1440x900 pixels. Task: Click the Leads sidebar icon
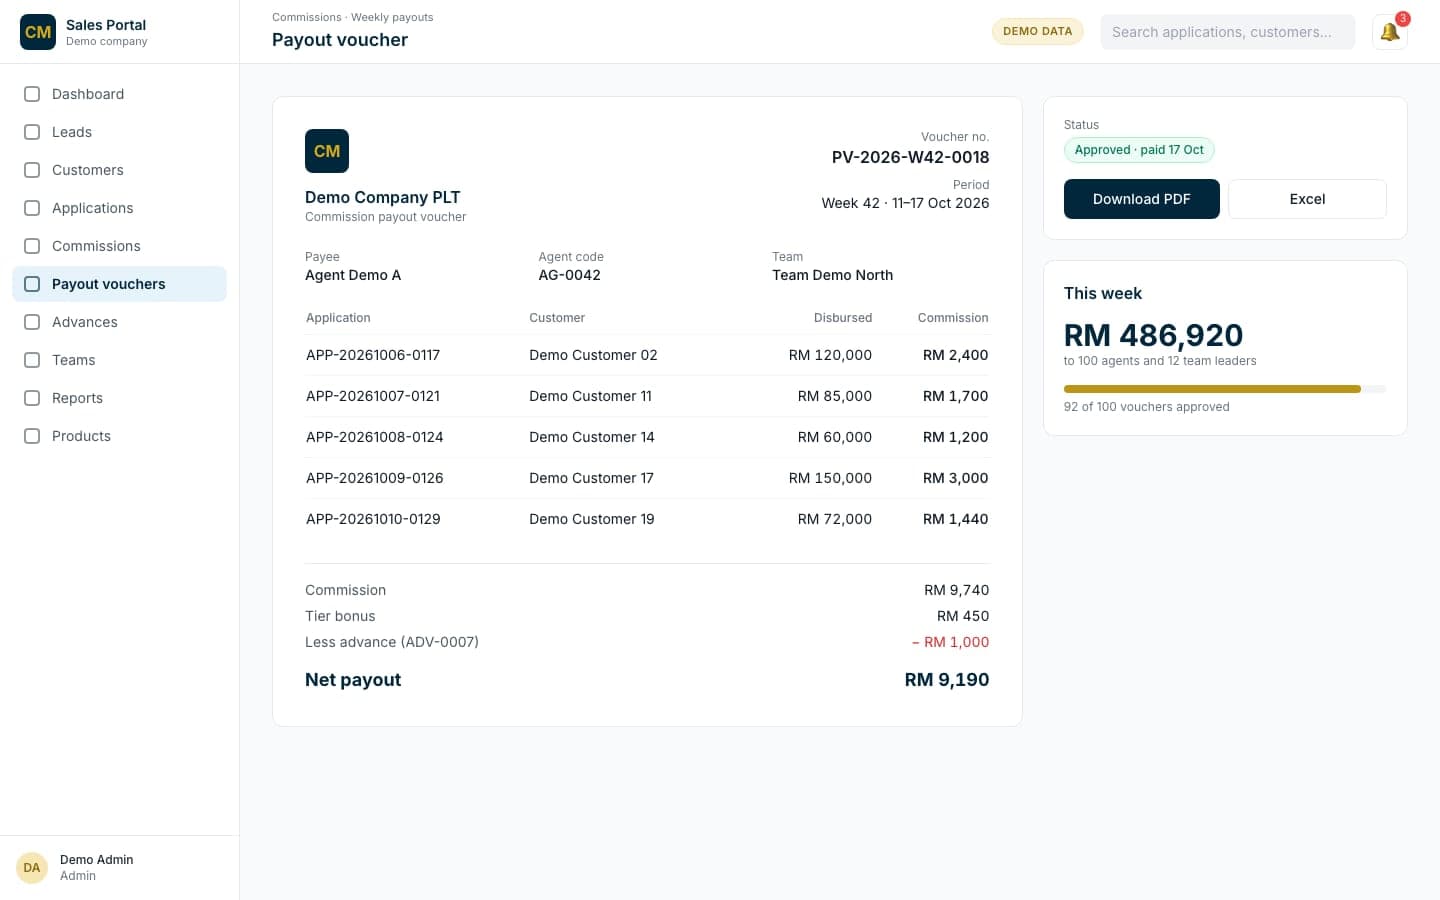[32, 132]
